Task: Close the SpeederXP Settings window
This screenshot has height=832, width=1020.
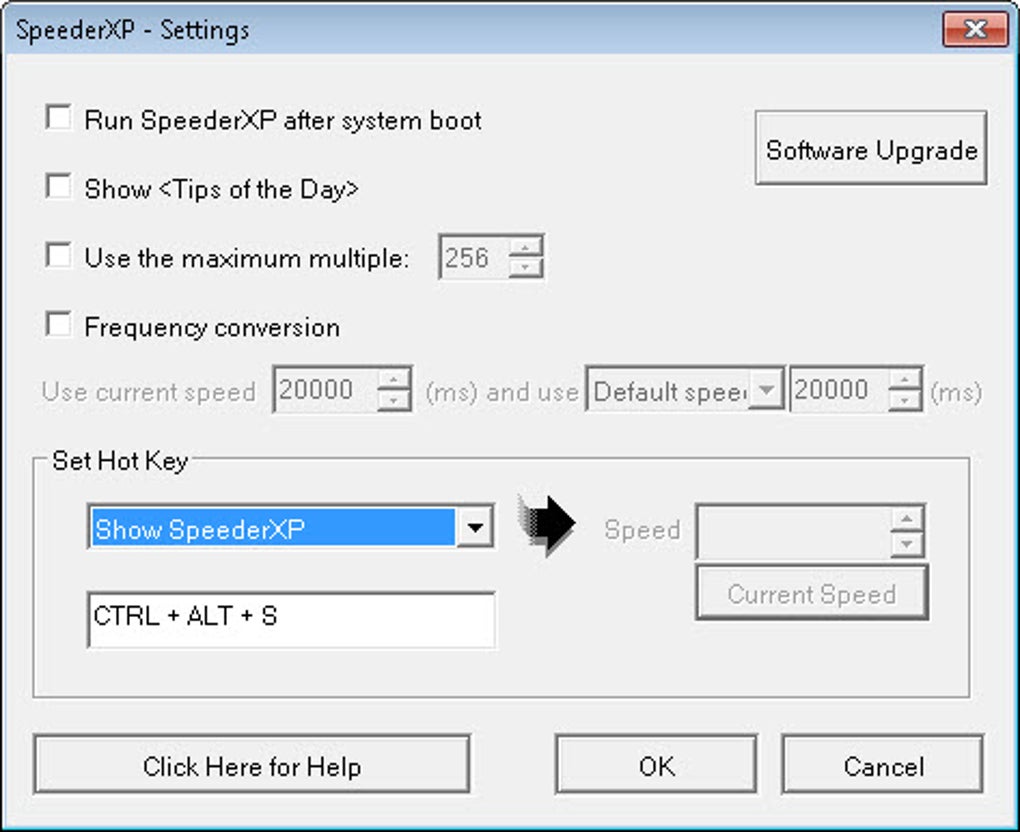Action: (x=975, y=29)
